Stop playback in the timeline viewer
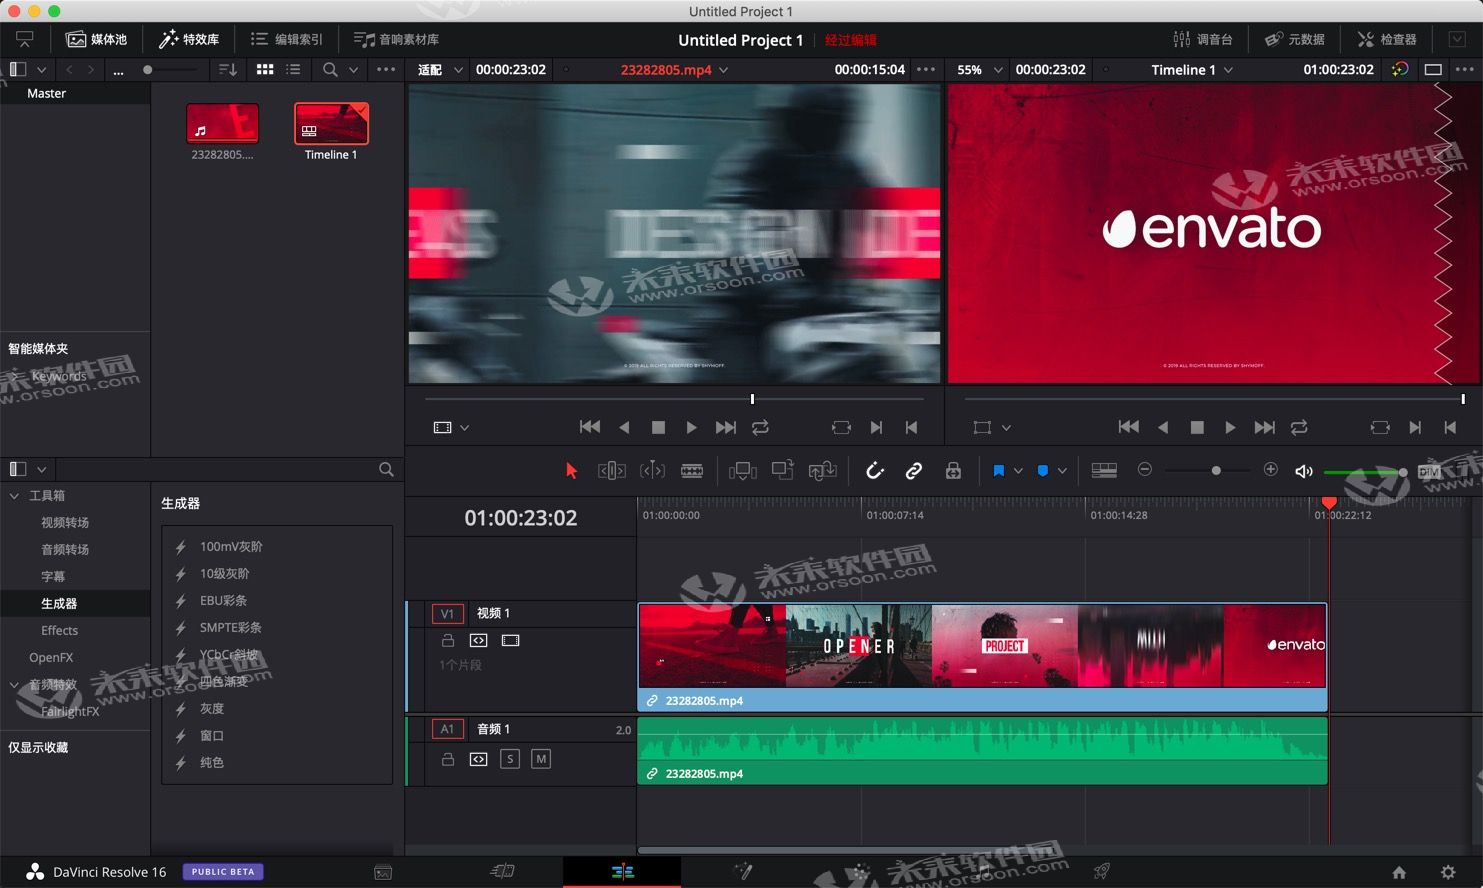This screenshot has height=888, width=1483. coord(1196,427)
